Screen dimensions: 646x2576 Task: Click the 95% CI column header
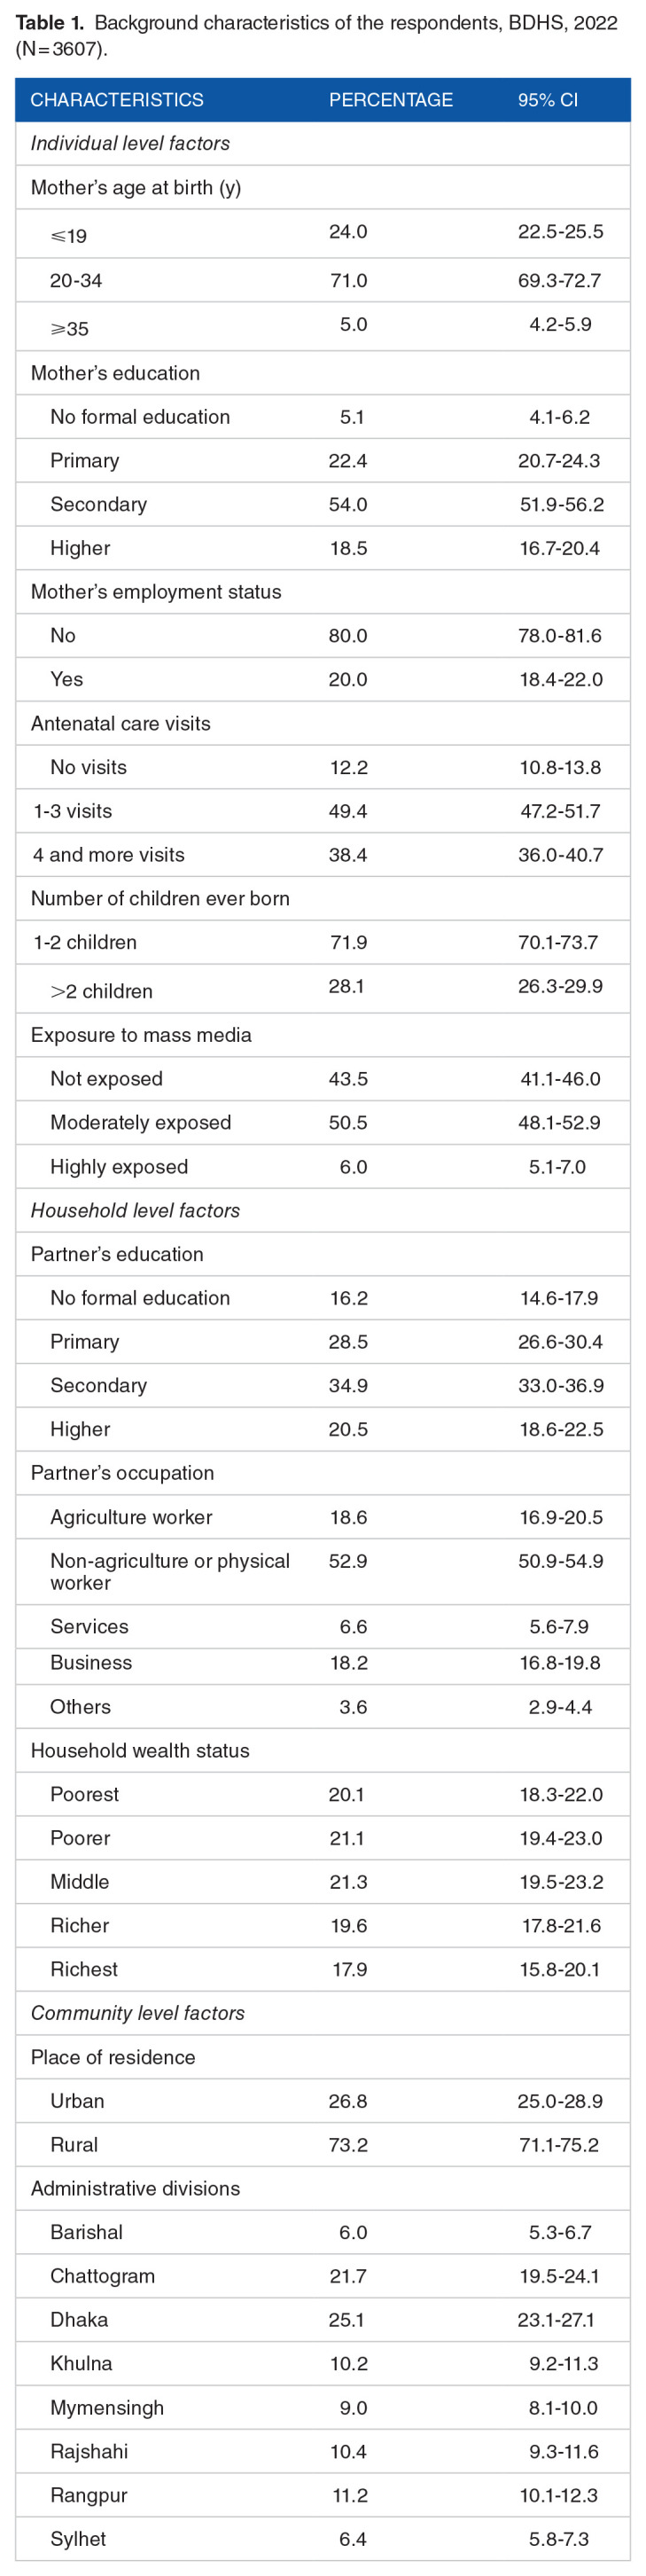[547, 100]
